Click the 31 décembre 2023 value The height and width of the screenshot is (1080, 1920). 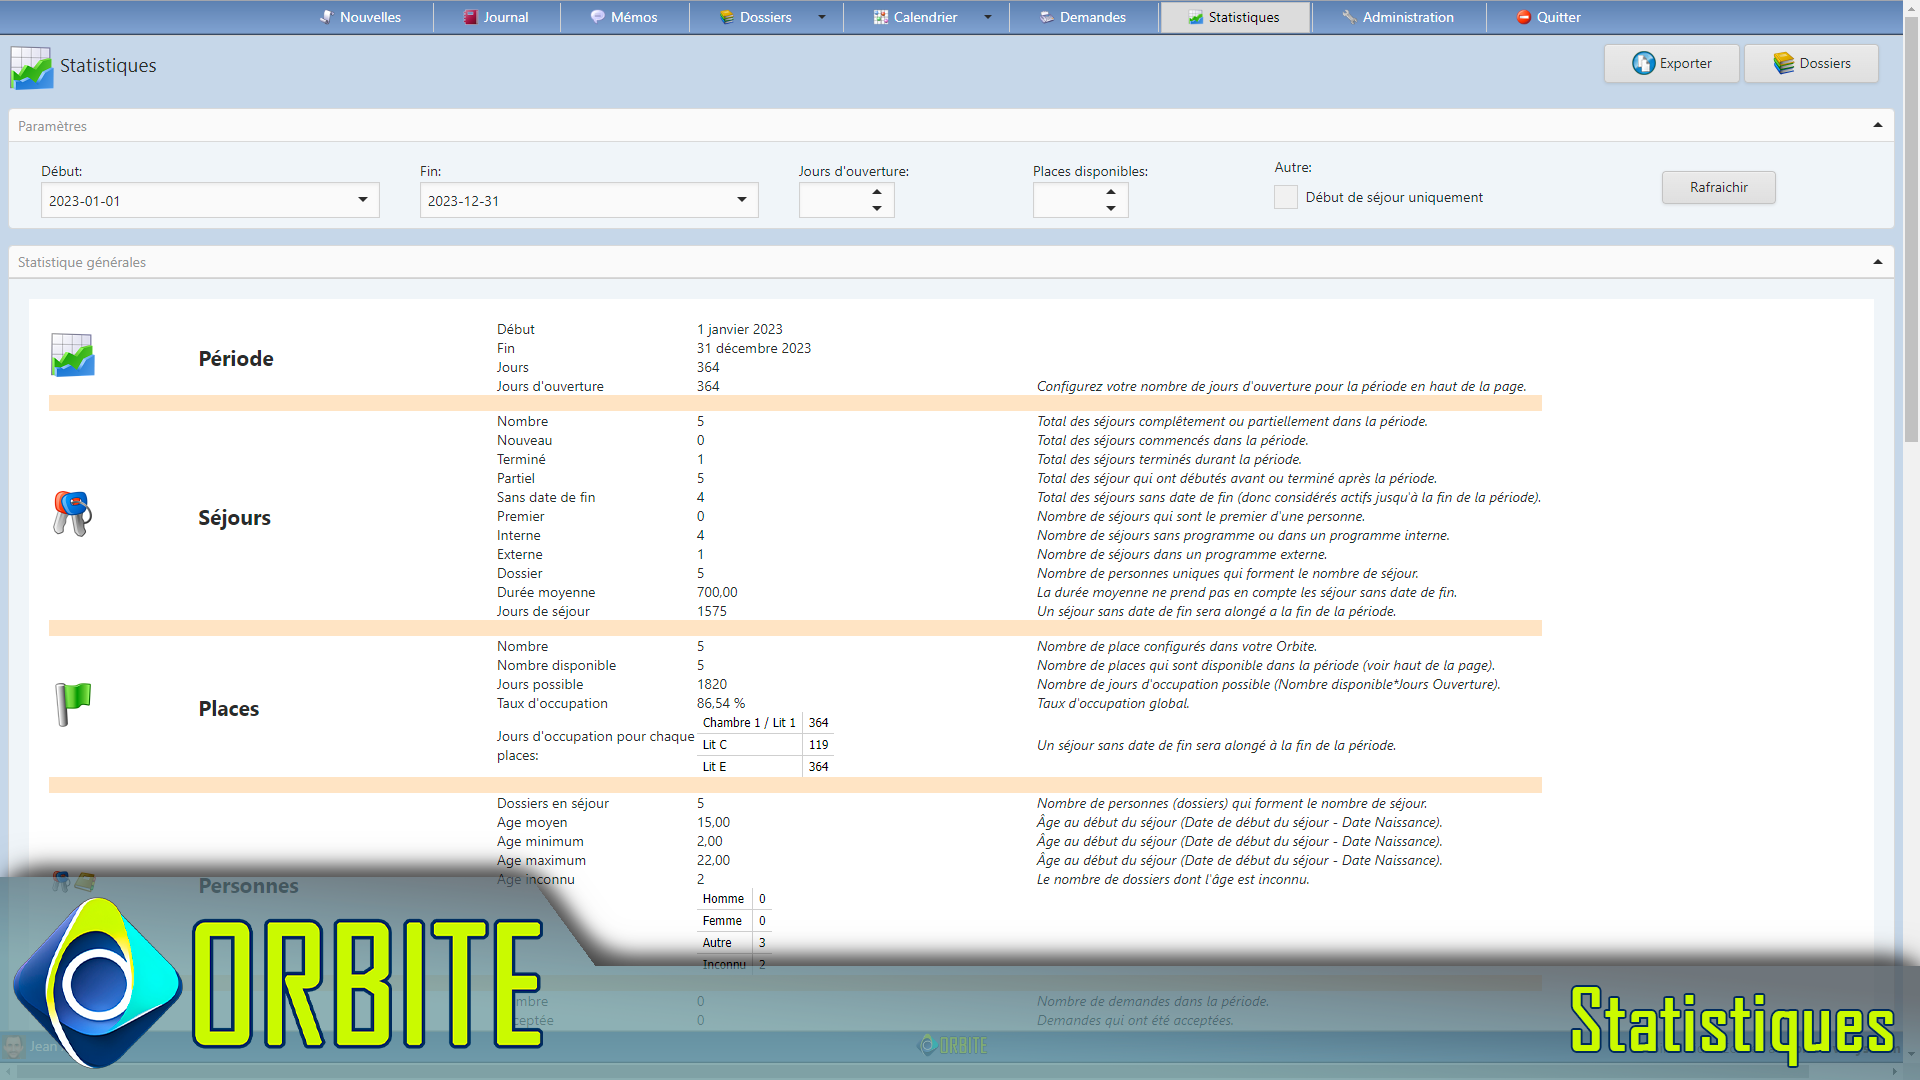[x=754, y=348]
